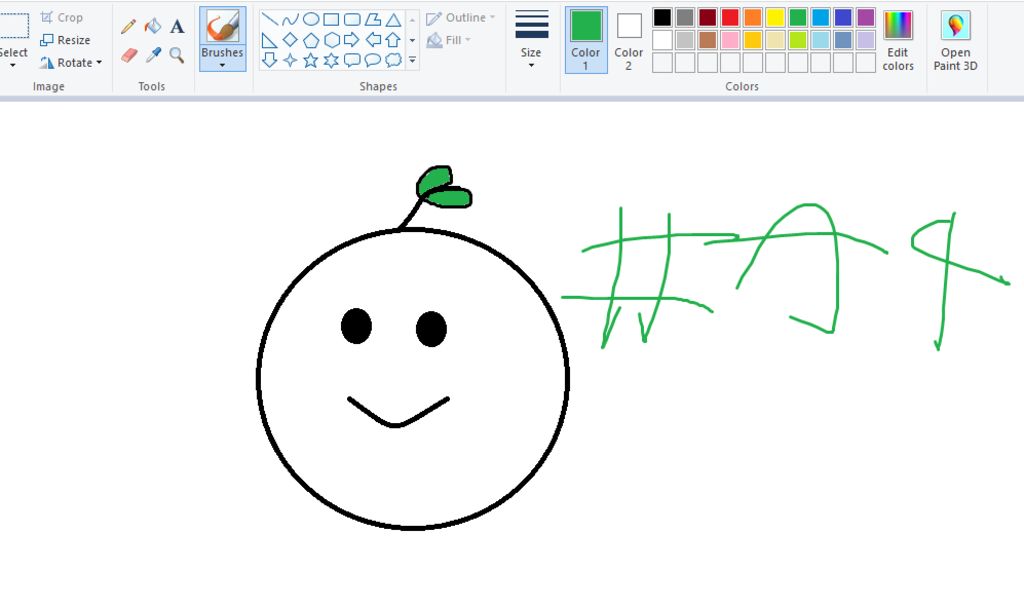Activate the Color 2 background button

[628, 40]
